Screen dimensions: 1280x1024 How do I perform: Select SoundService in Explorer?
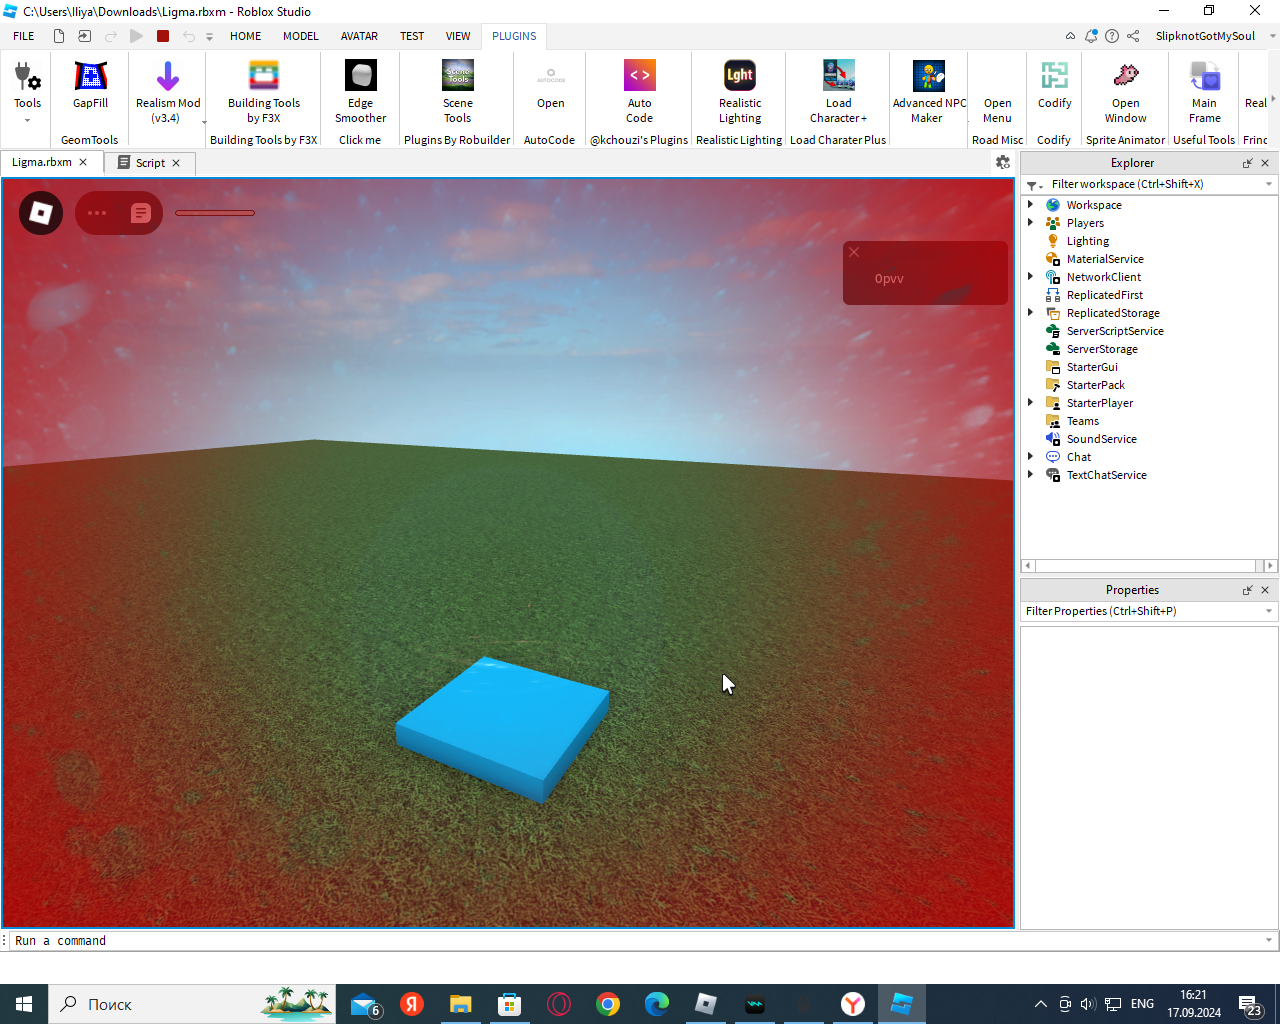pyautogui.click(x=1101, y=439)
